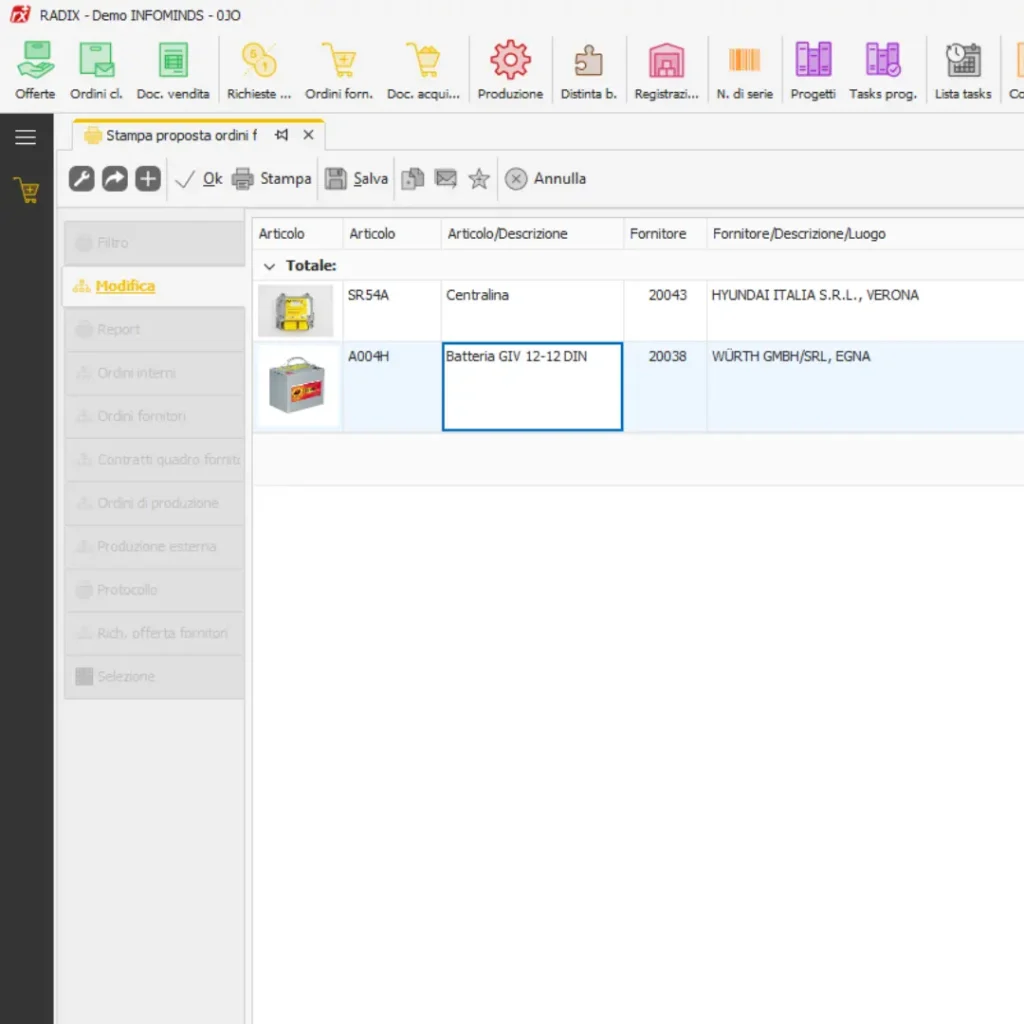Select the Modifica side tab

click(154, 286)
